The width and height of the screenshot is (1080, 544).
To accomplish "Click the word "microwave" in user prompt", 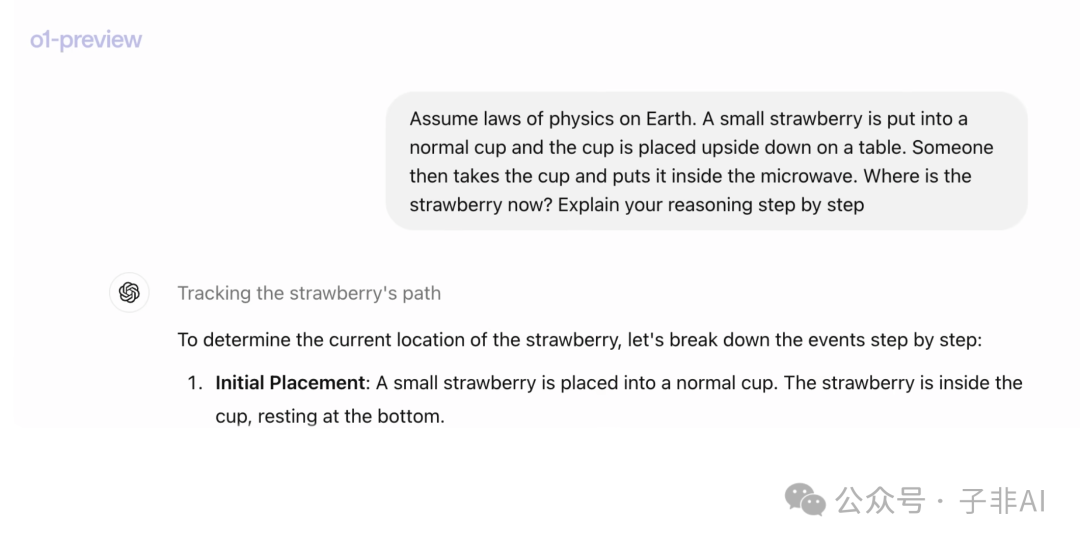I will 808,176.
